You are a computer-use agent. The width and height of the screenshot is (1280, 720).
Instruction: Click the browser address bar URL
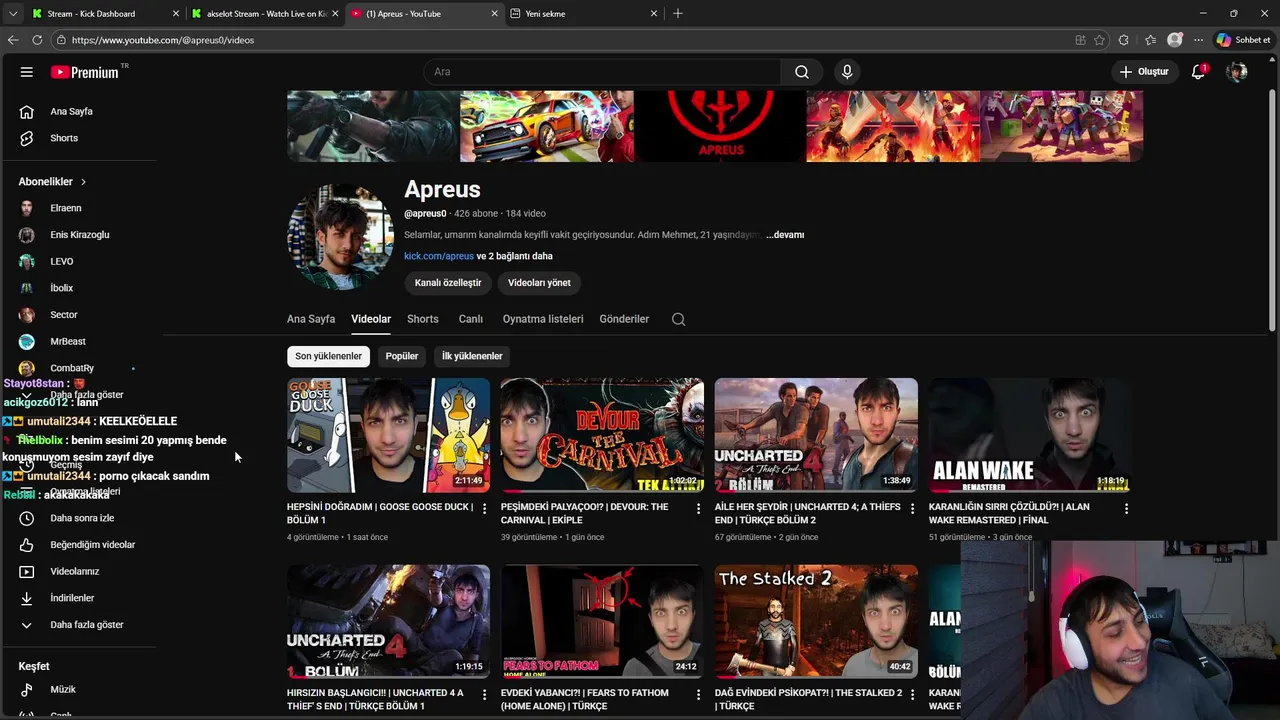tap(163, 40)
